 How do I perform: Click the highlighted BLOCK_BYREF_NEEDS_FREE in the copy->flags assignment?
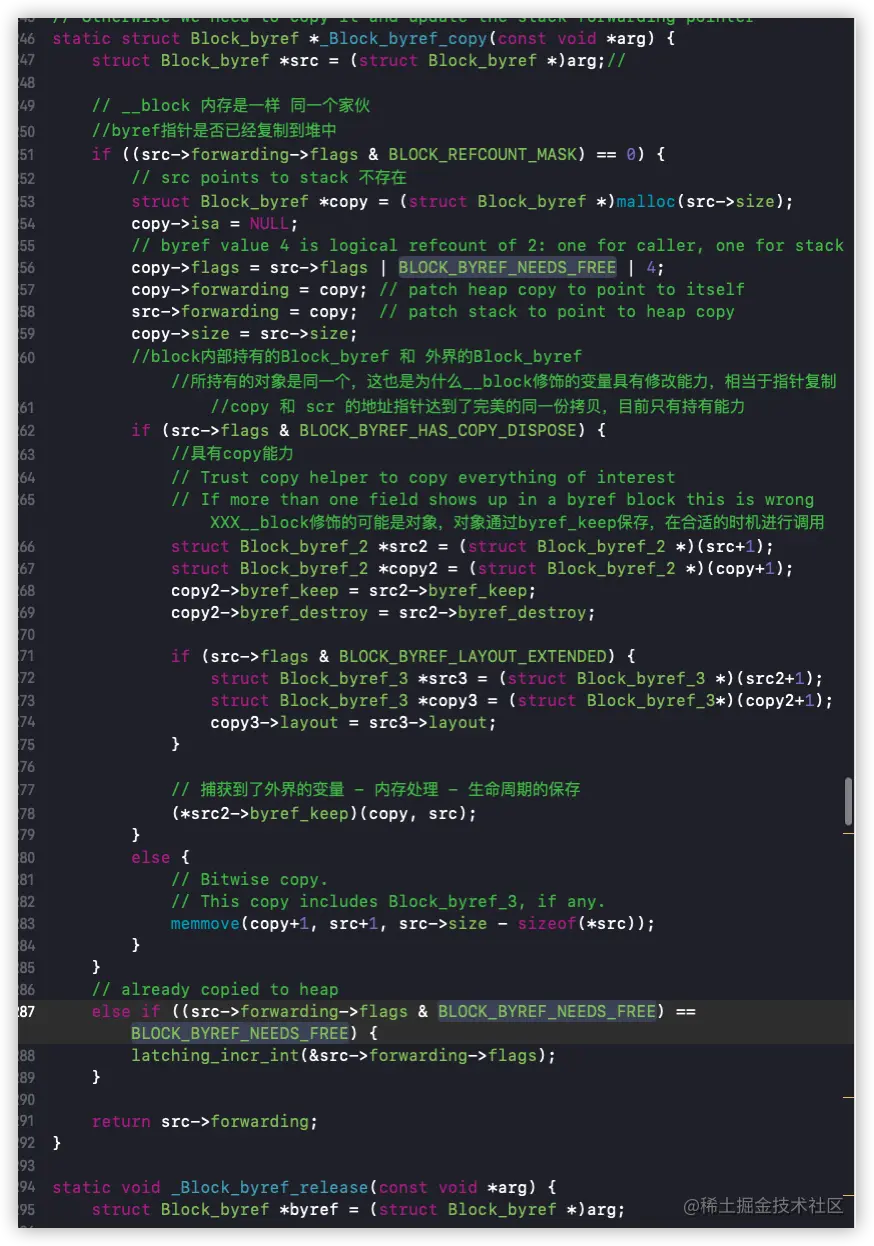507,267
